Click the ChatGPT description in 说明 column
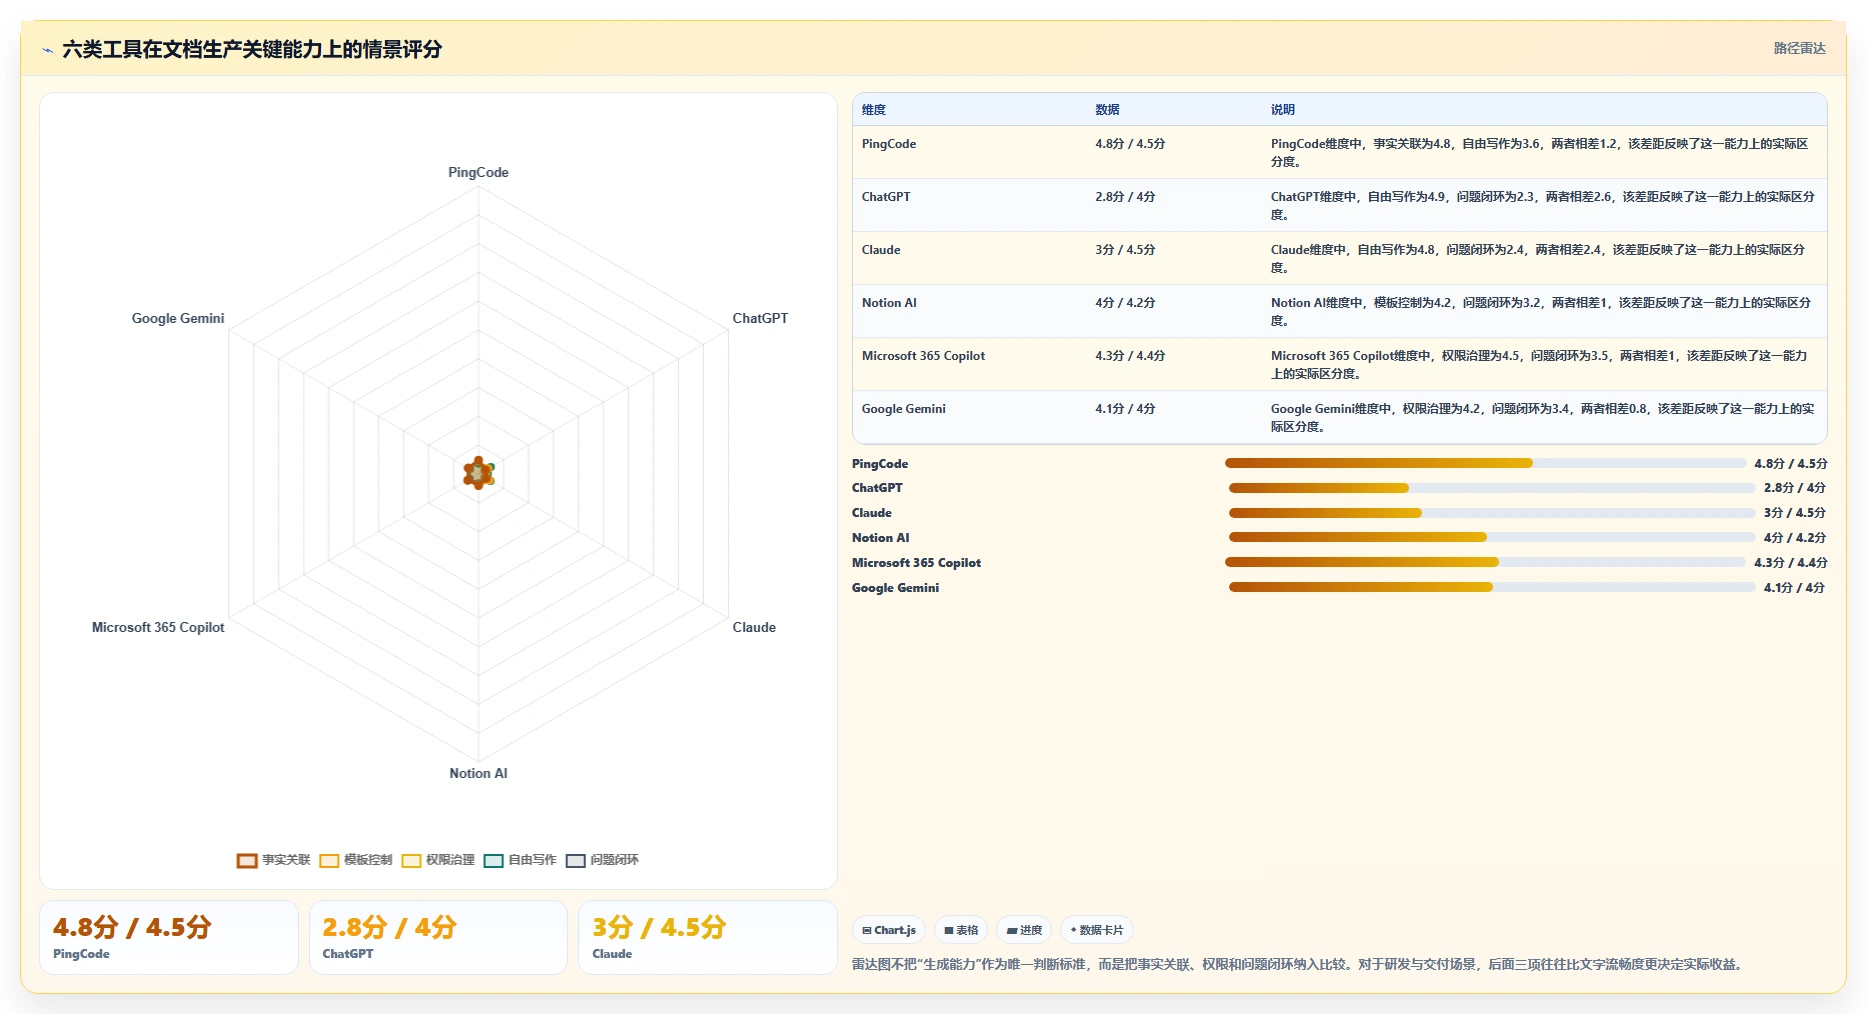Viewport: 1867px width, 1014px height. (x=1543, y=205)
